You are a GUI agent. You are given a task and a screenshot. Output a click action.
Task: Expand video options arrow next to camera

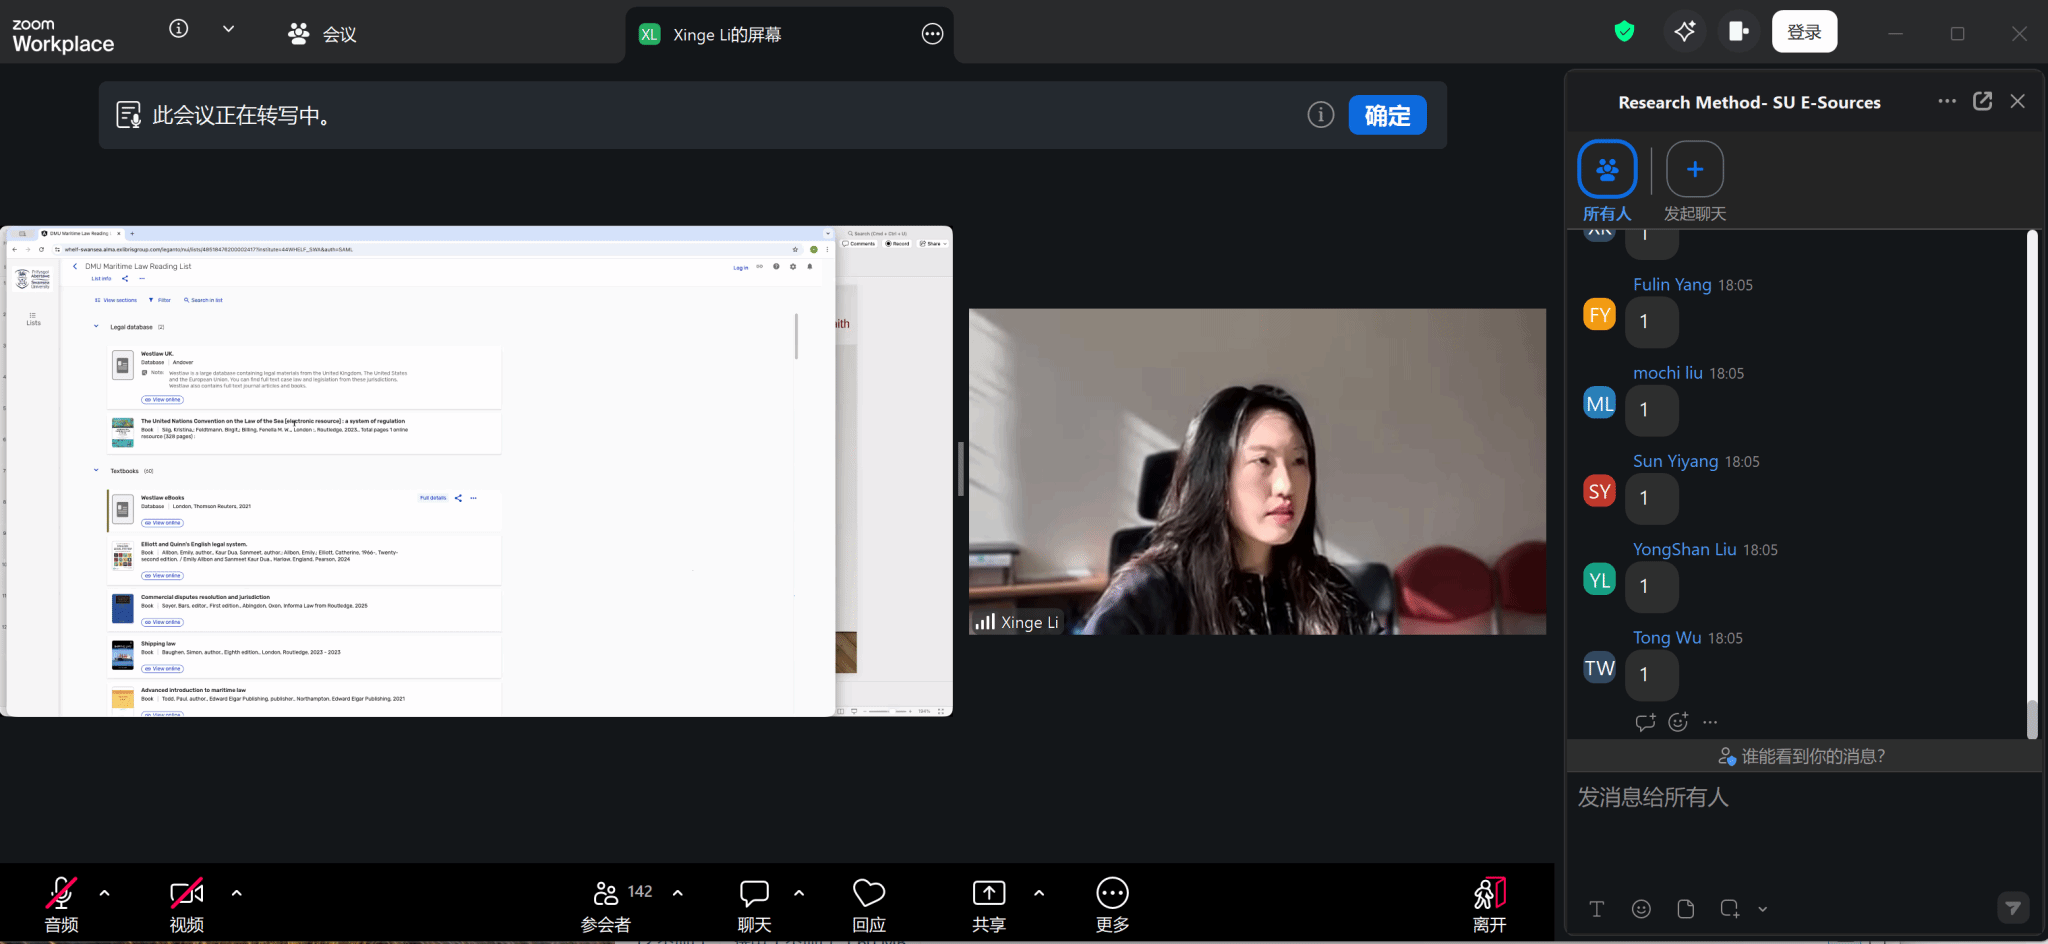[237, 893]
